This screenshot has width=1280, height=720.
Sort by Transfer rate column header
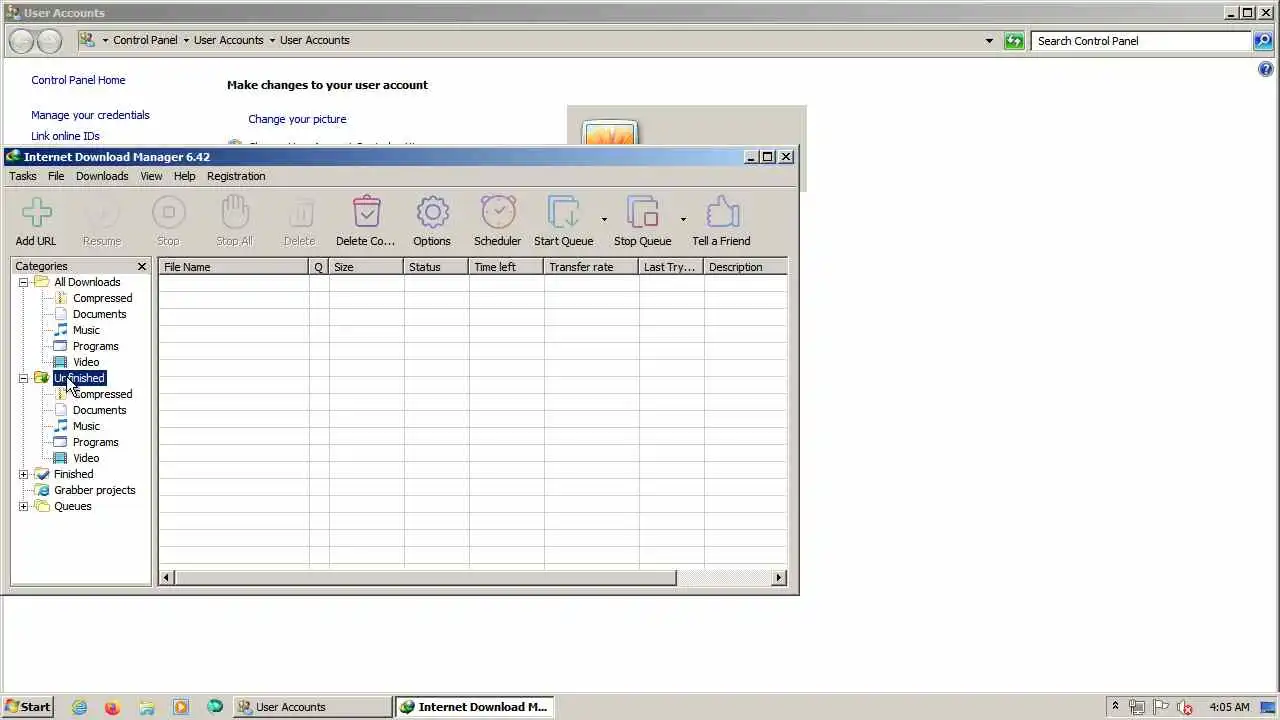click(x=591, y=267)
